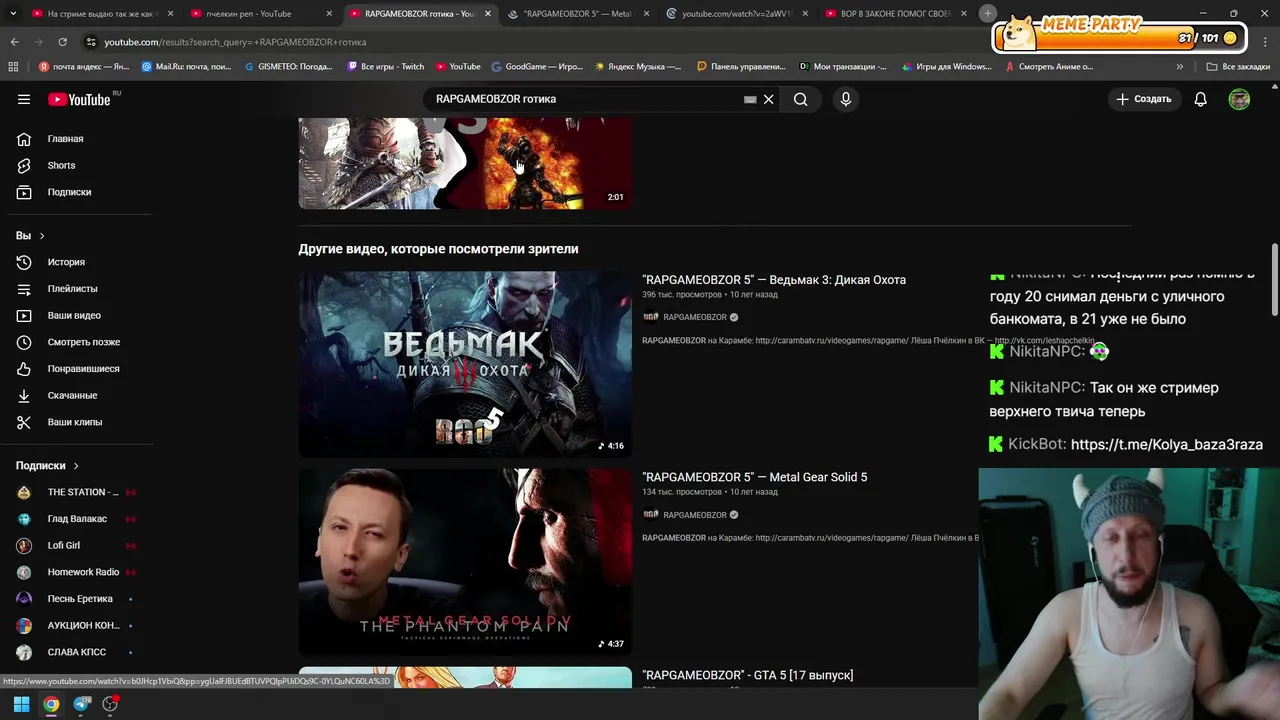1280x720 pixels.
Task: Switch to ВОР В ЗАКОНЕ tab
Action: (x=895, y=14)
